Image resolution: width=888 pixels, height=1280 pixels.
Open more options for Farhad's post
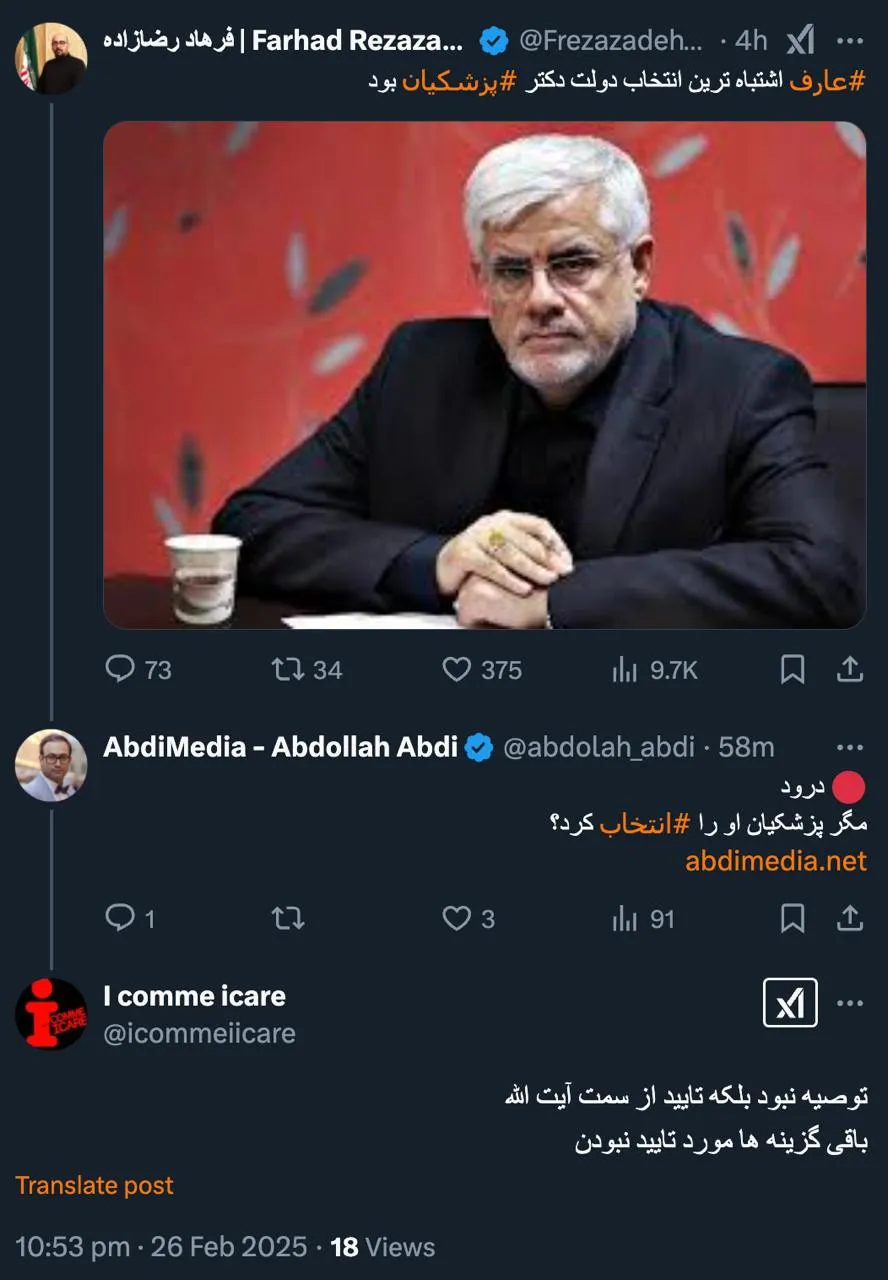[850, 41]
